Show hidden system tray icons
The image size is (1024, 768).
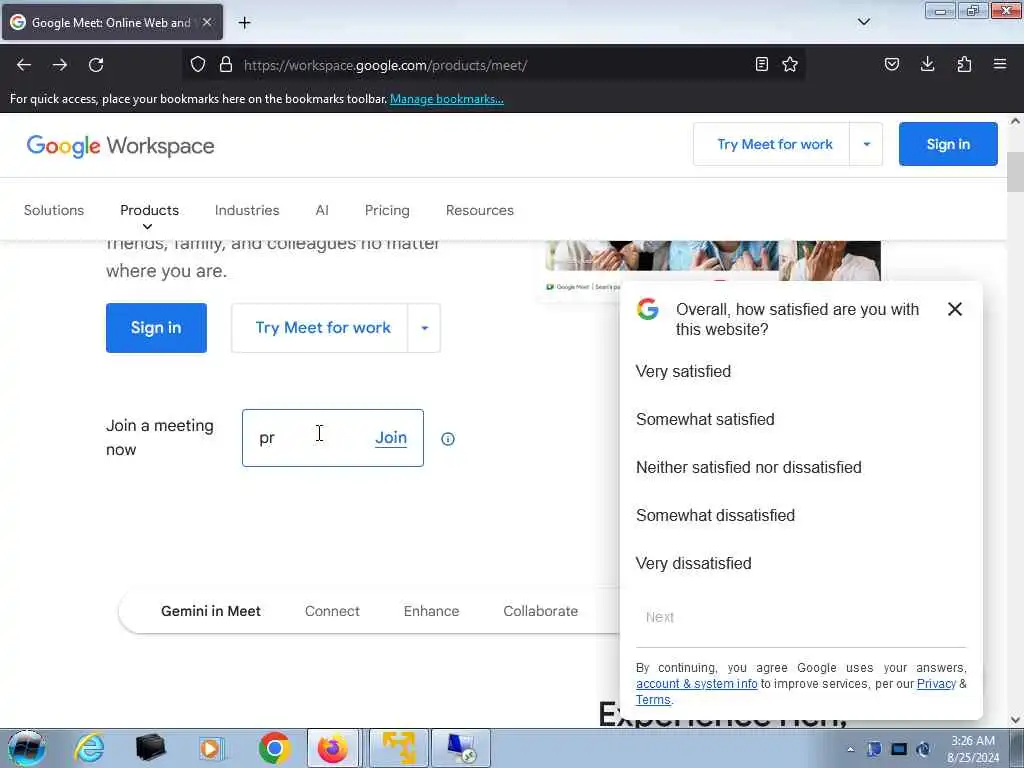[x=850, y=749]
